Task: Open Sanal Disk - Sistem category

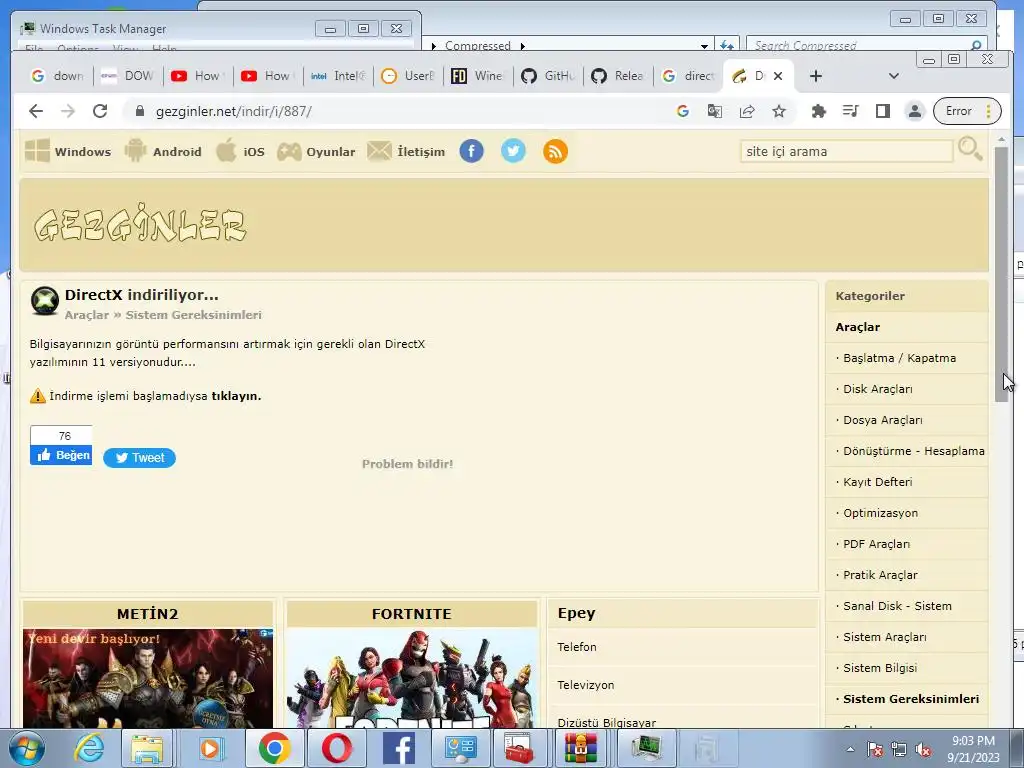Action: click(897, 606)
